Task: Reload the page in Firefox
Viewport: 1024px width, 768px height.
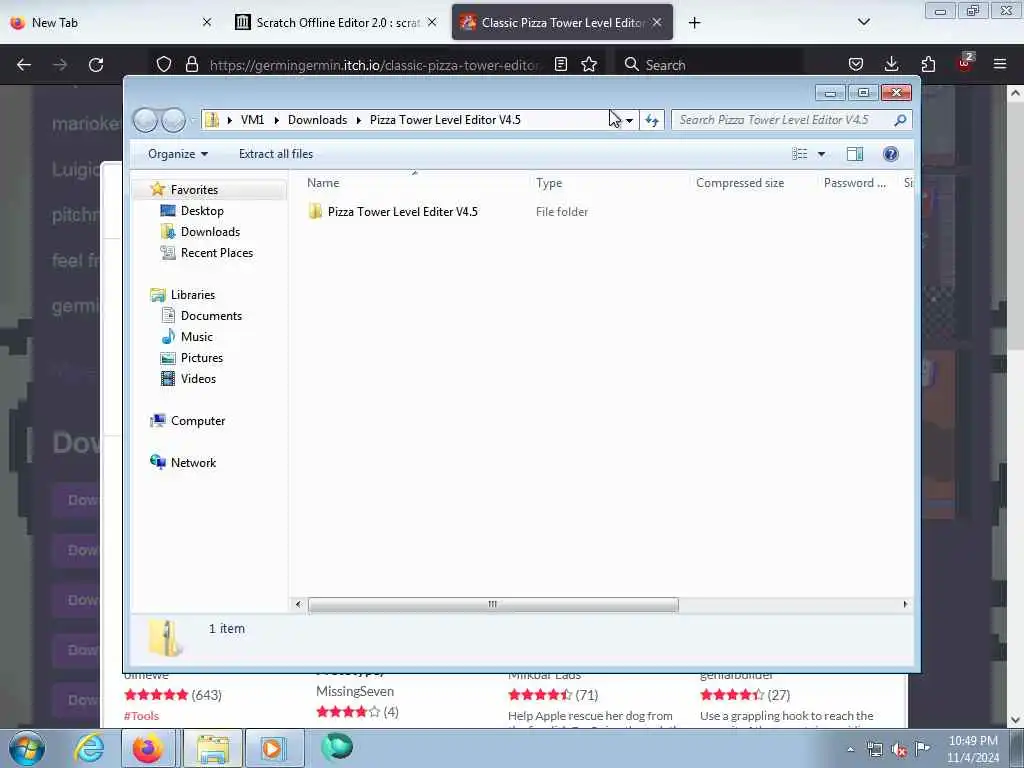Action: point(96,65)
